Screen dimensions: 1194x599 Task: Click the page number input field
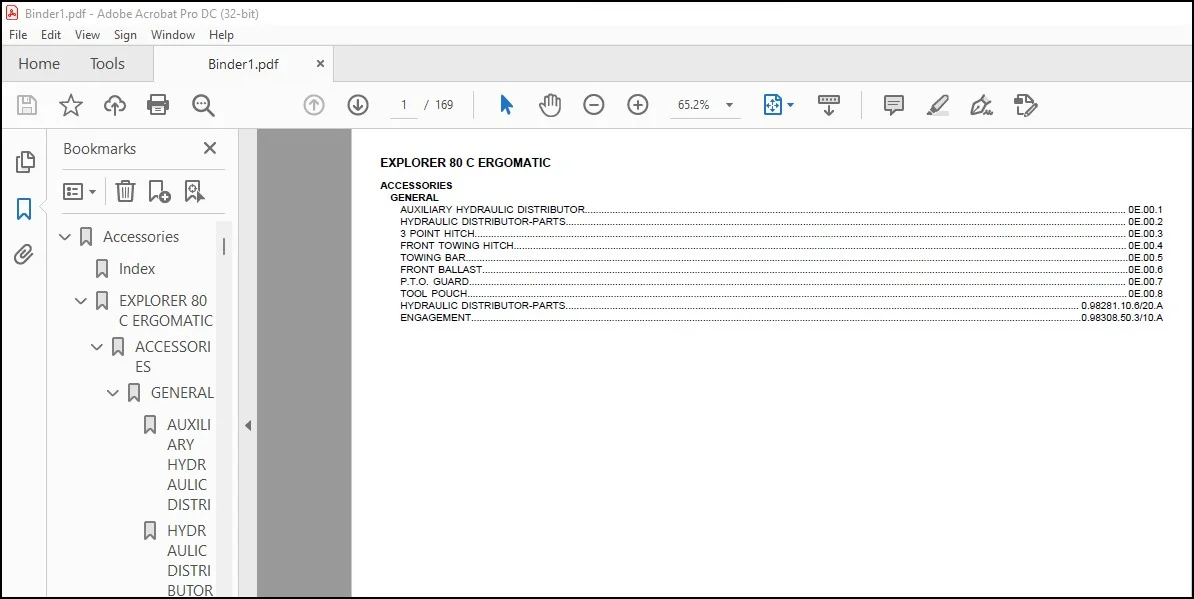404,105
